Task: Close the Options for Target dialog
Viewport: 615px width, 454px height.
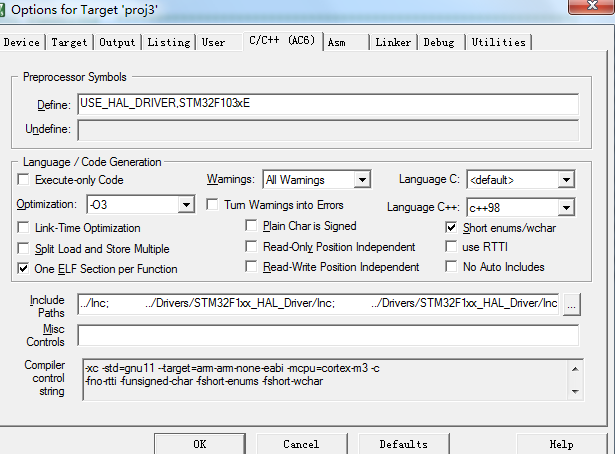Action: click(591, 6)
